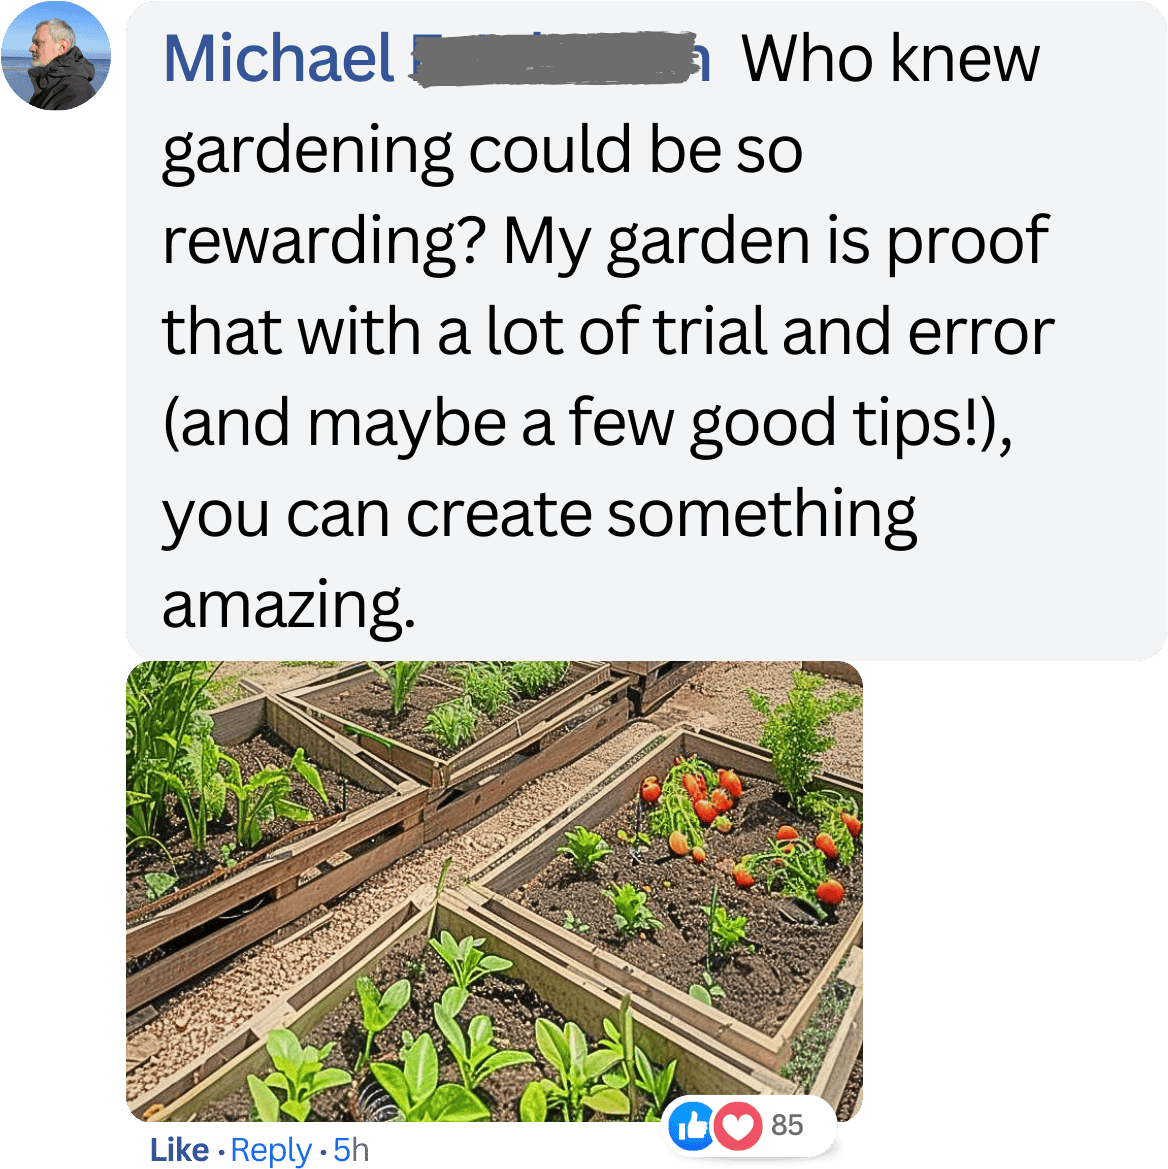Click the top raised bed in photo

[x=455, y=716]
